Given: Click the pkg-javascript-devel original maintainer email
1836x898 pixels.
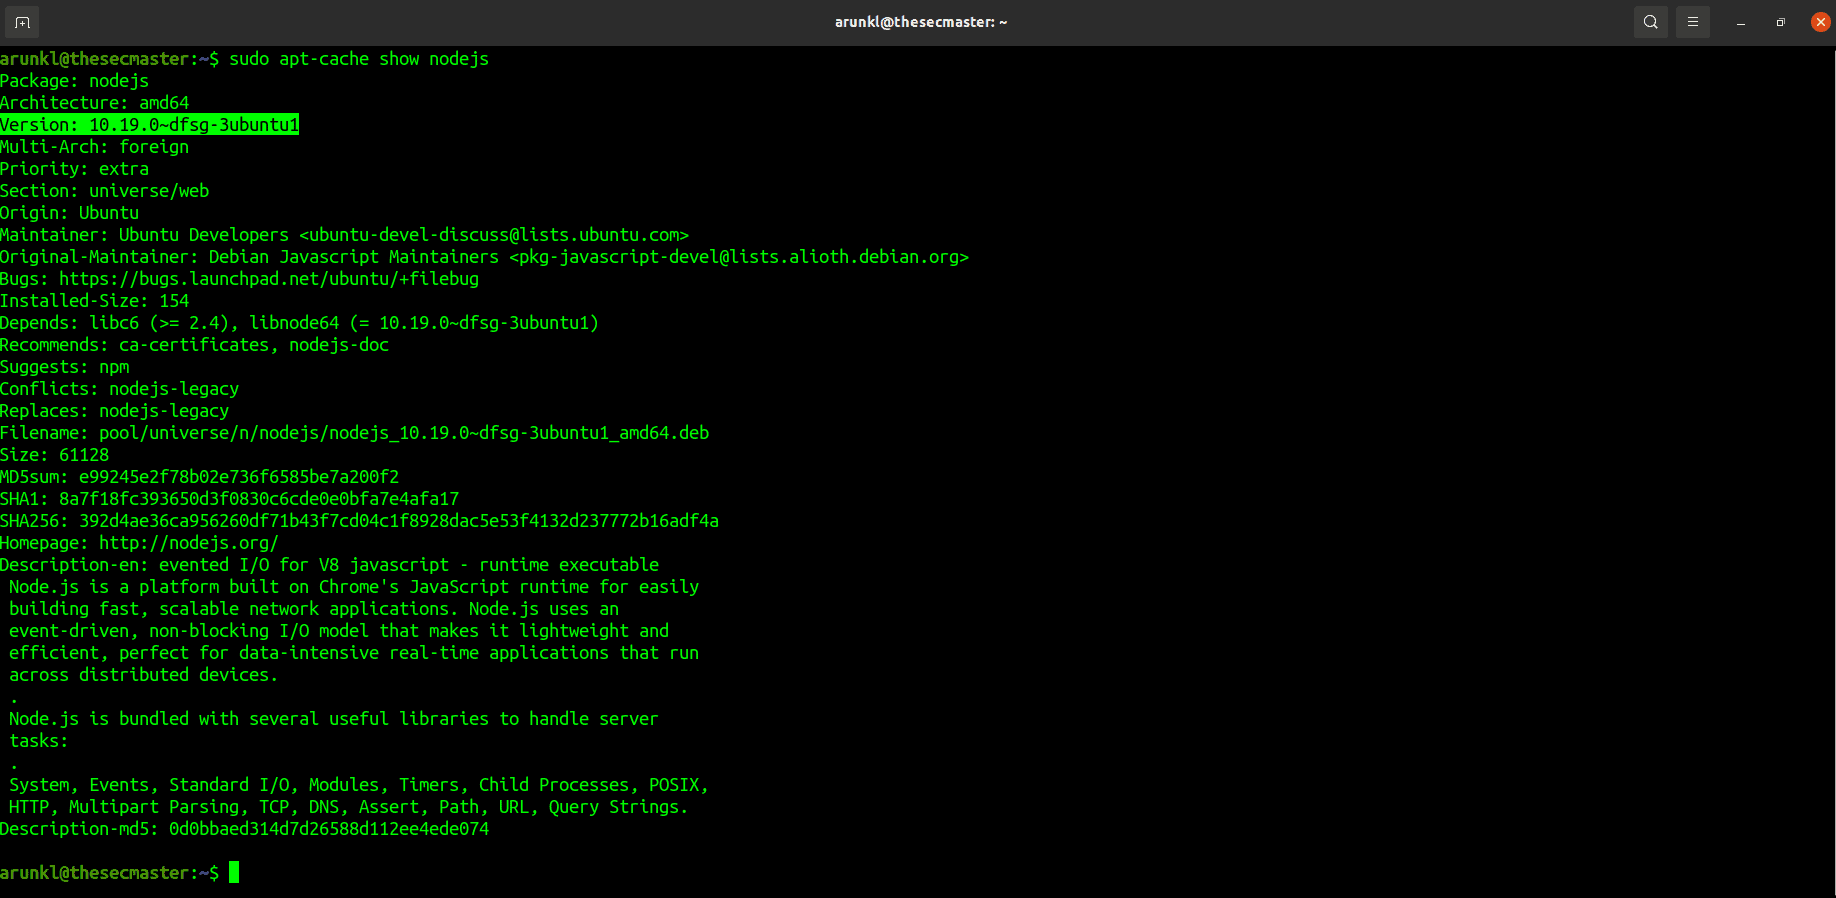Looking at the screenshot, I should coord(739,257).
